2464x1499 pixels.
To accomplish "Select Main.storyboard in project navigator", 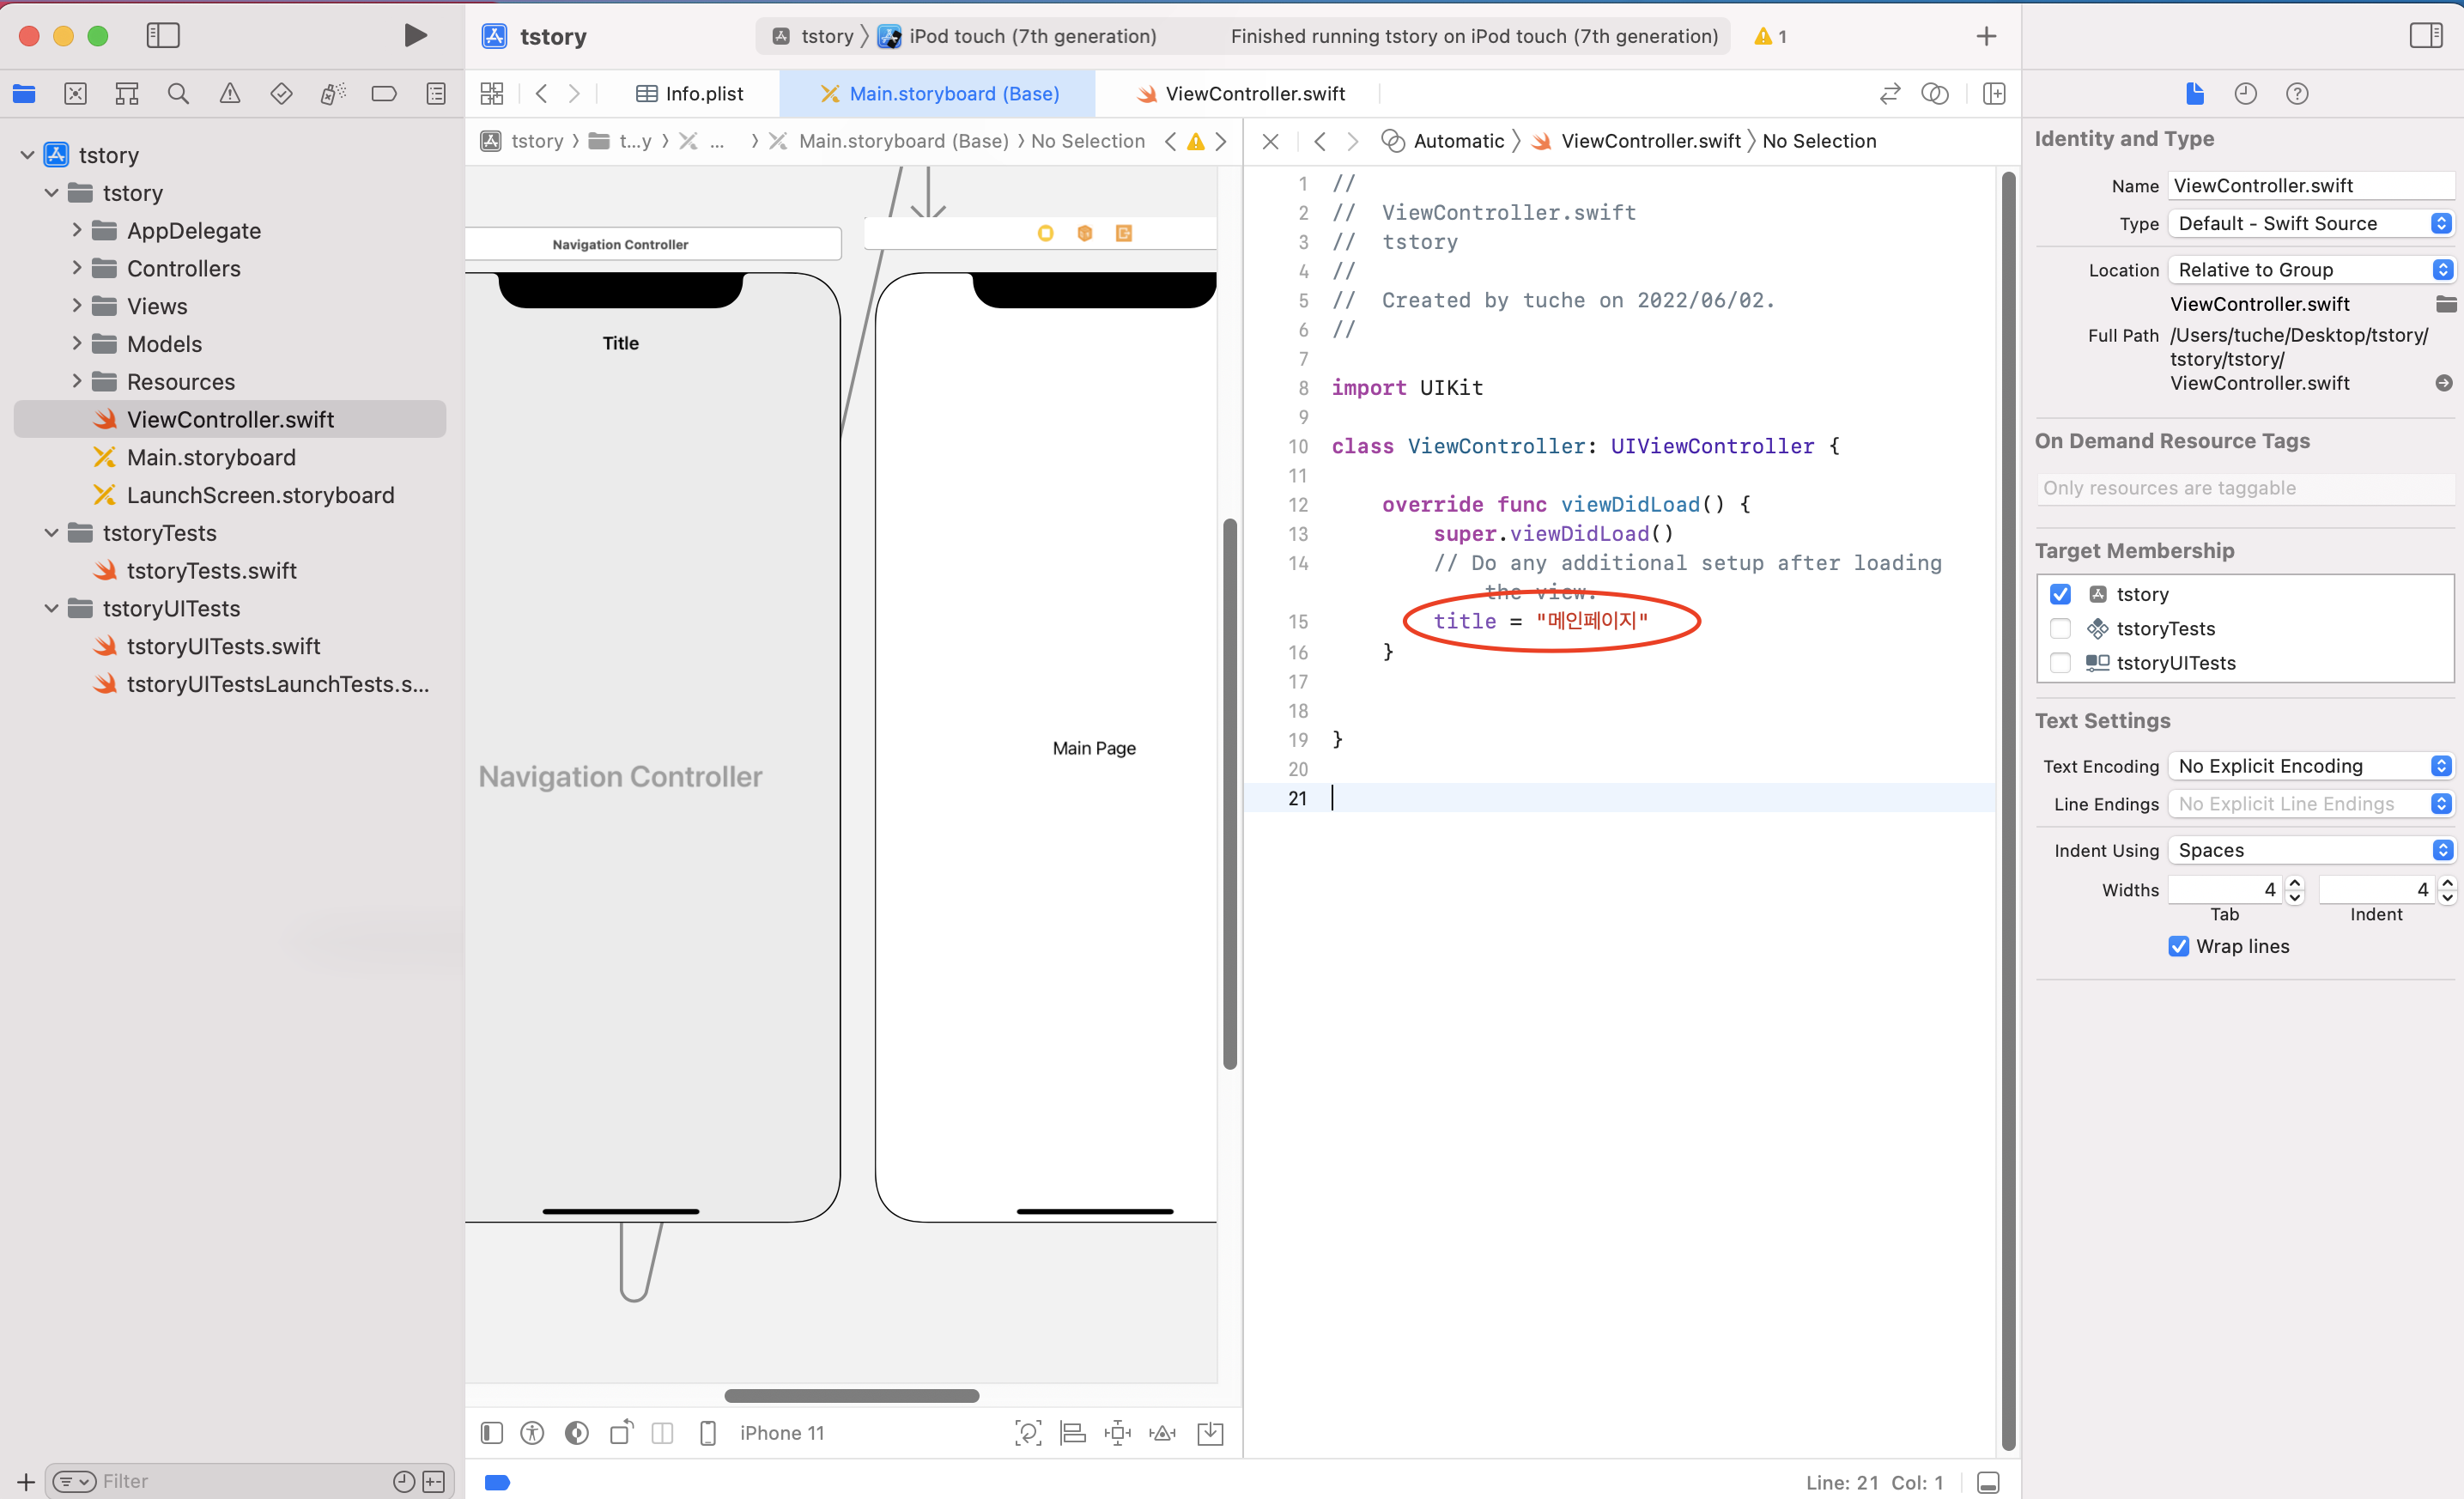I will [x=211, y=457].
